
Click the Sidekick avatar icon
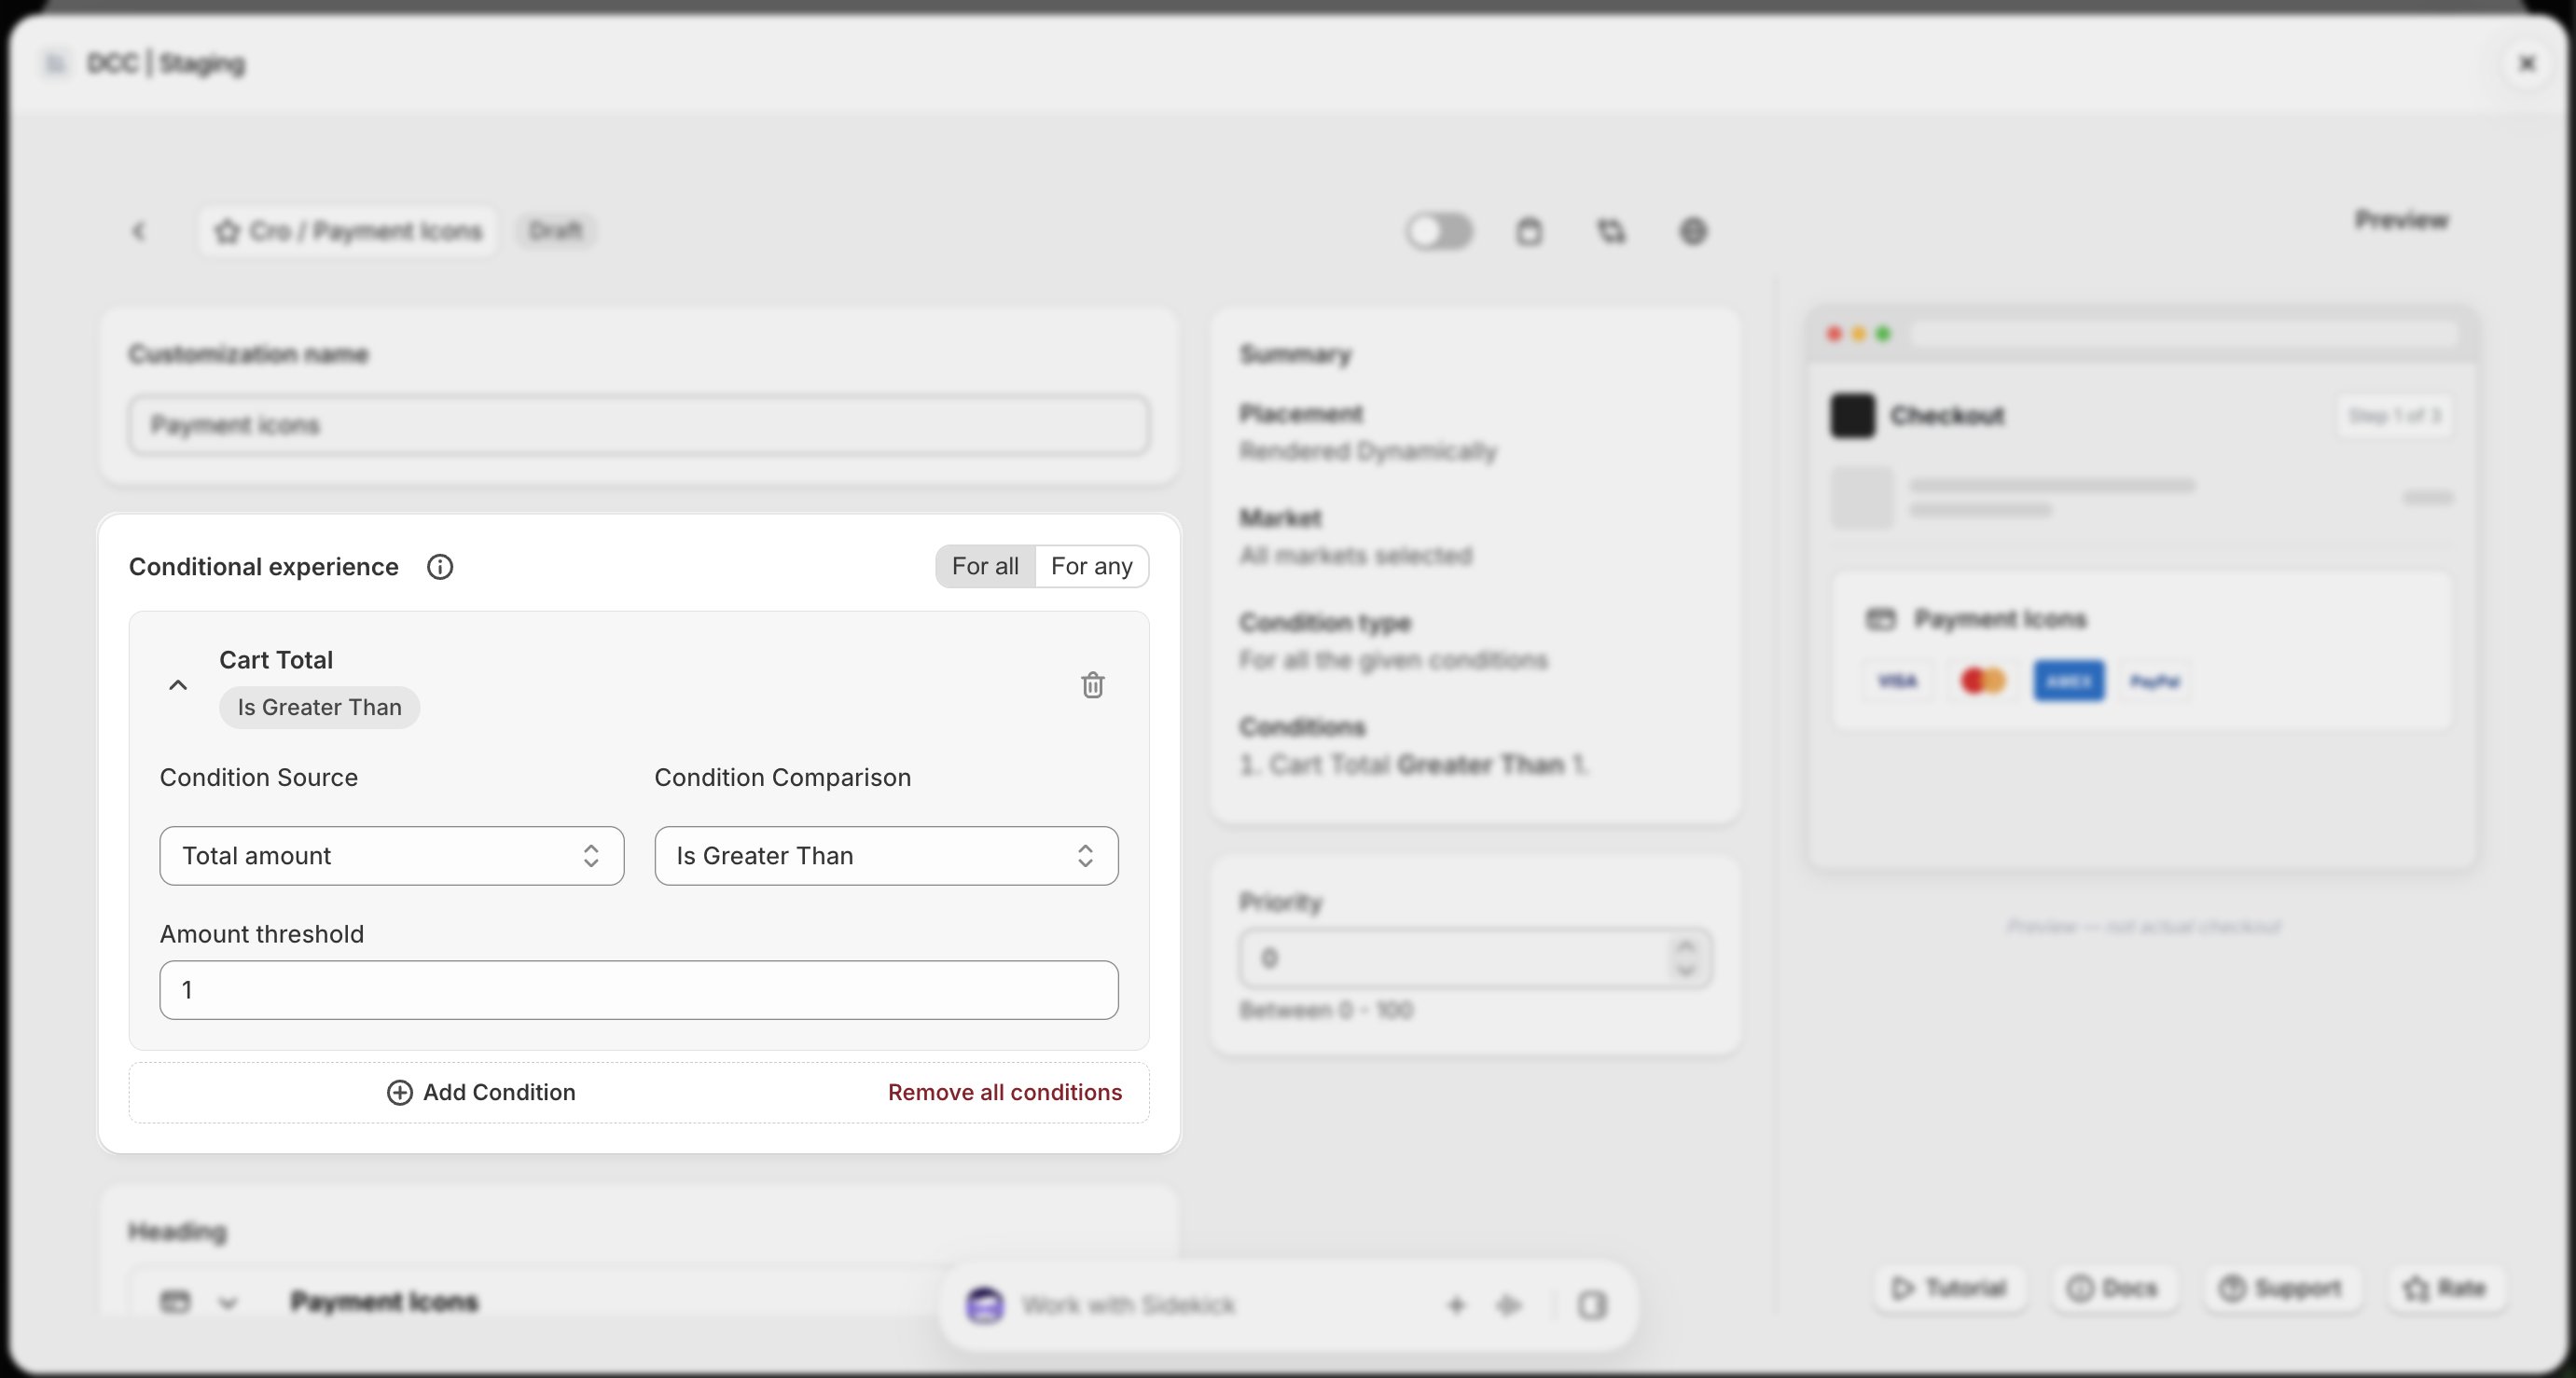click(985, 1305)
